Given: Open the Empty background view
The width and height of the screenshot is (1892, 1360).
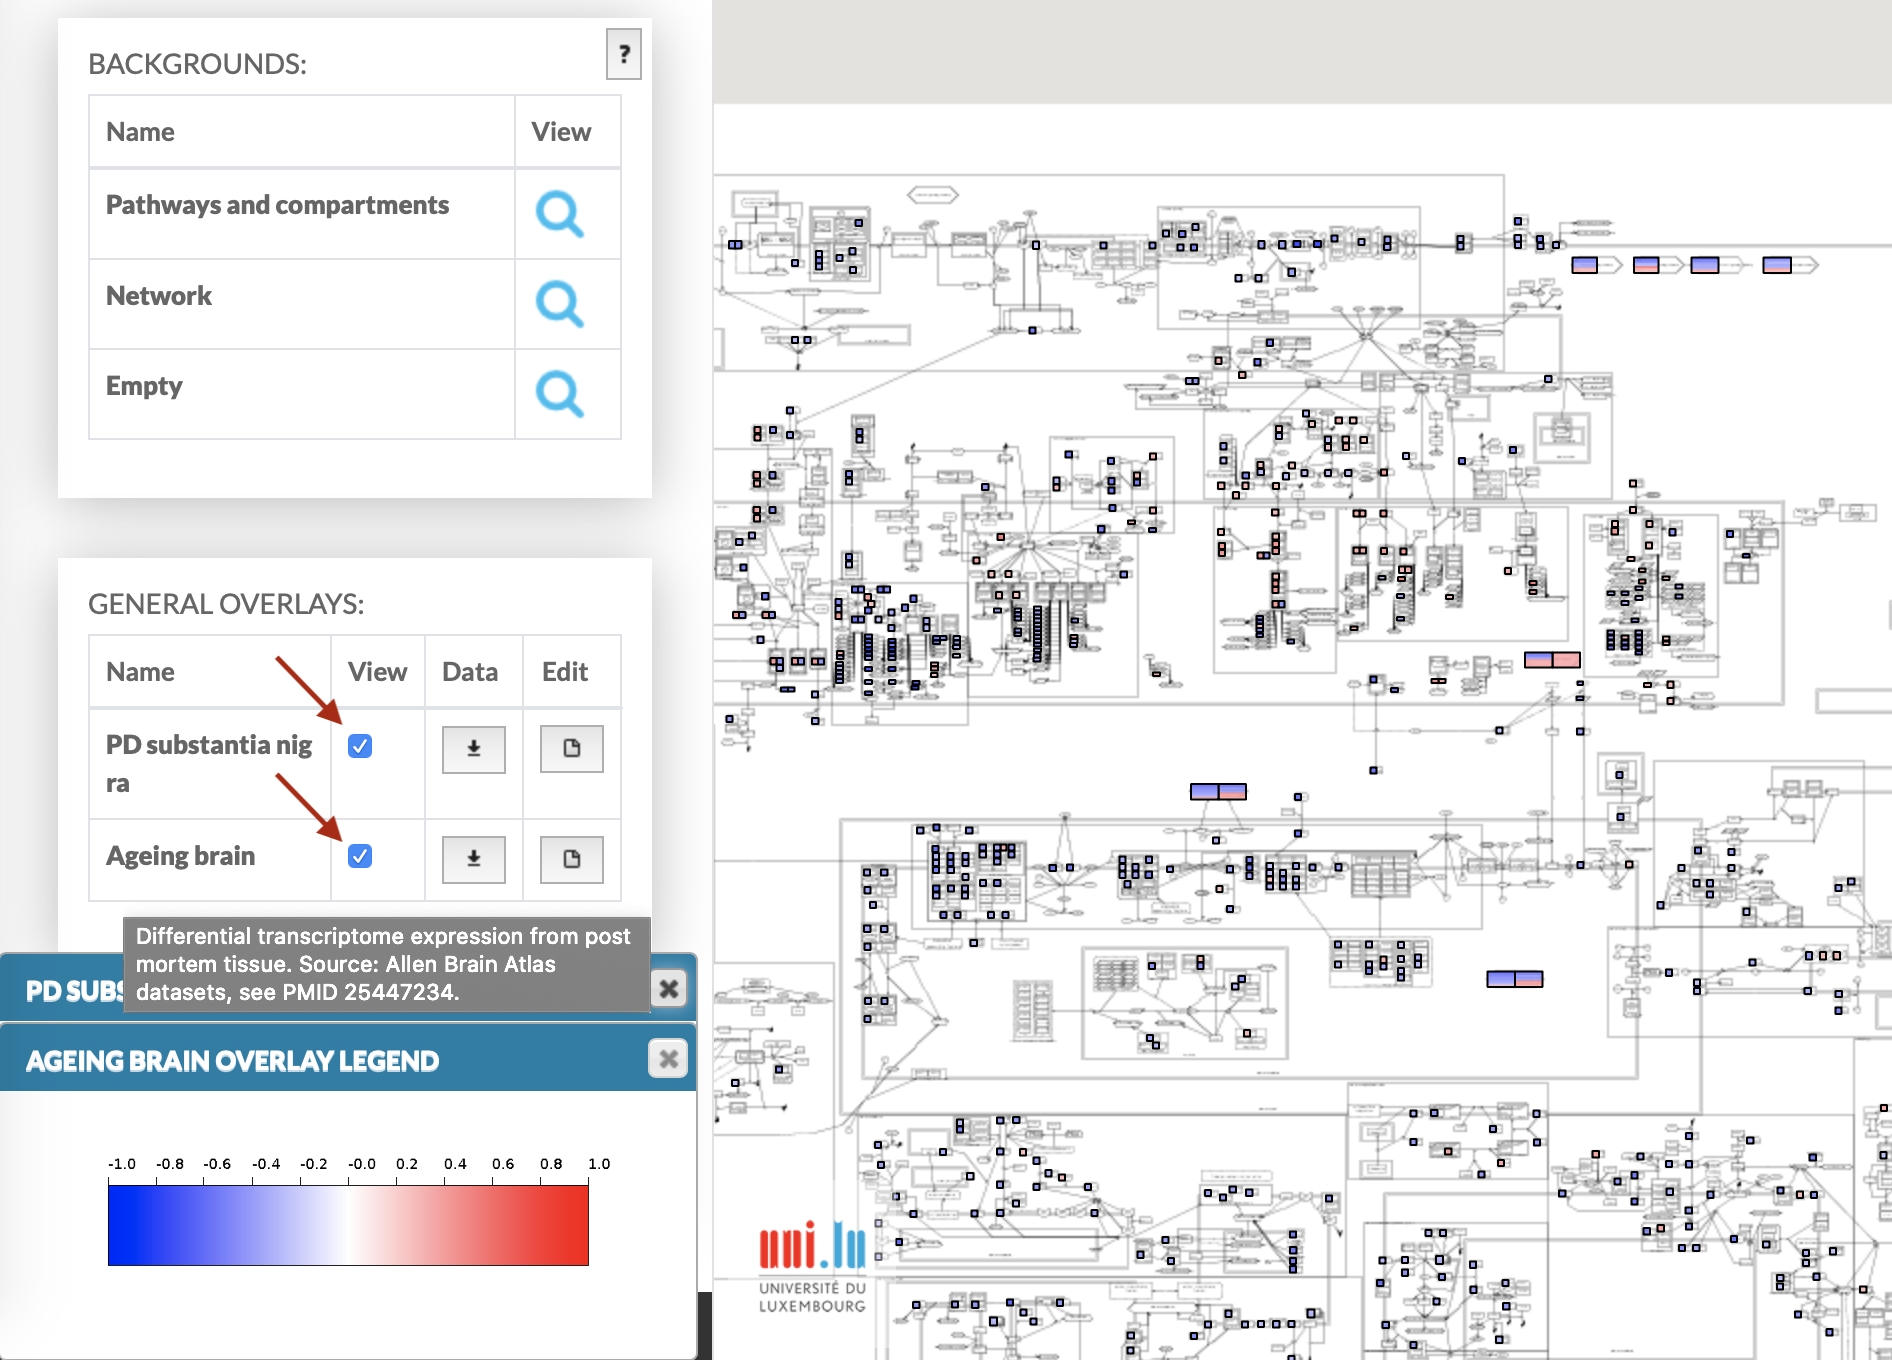Looking at the screenshot, I should coord(559,394).
